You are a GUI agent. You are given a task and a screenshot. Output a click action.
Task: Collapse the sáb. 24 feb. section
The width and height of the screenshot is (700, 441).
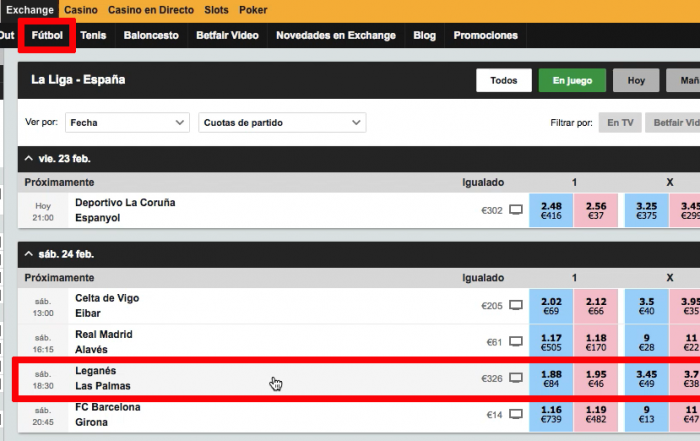(29, 254)
